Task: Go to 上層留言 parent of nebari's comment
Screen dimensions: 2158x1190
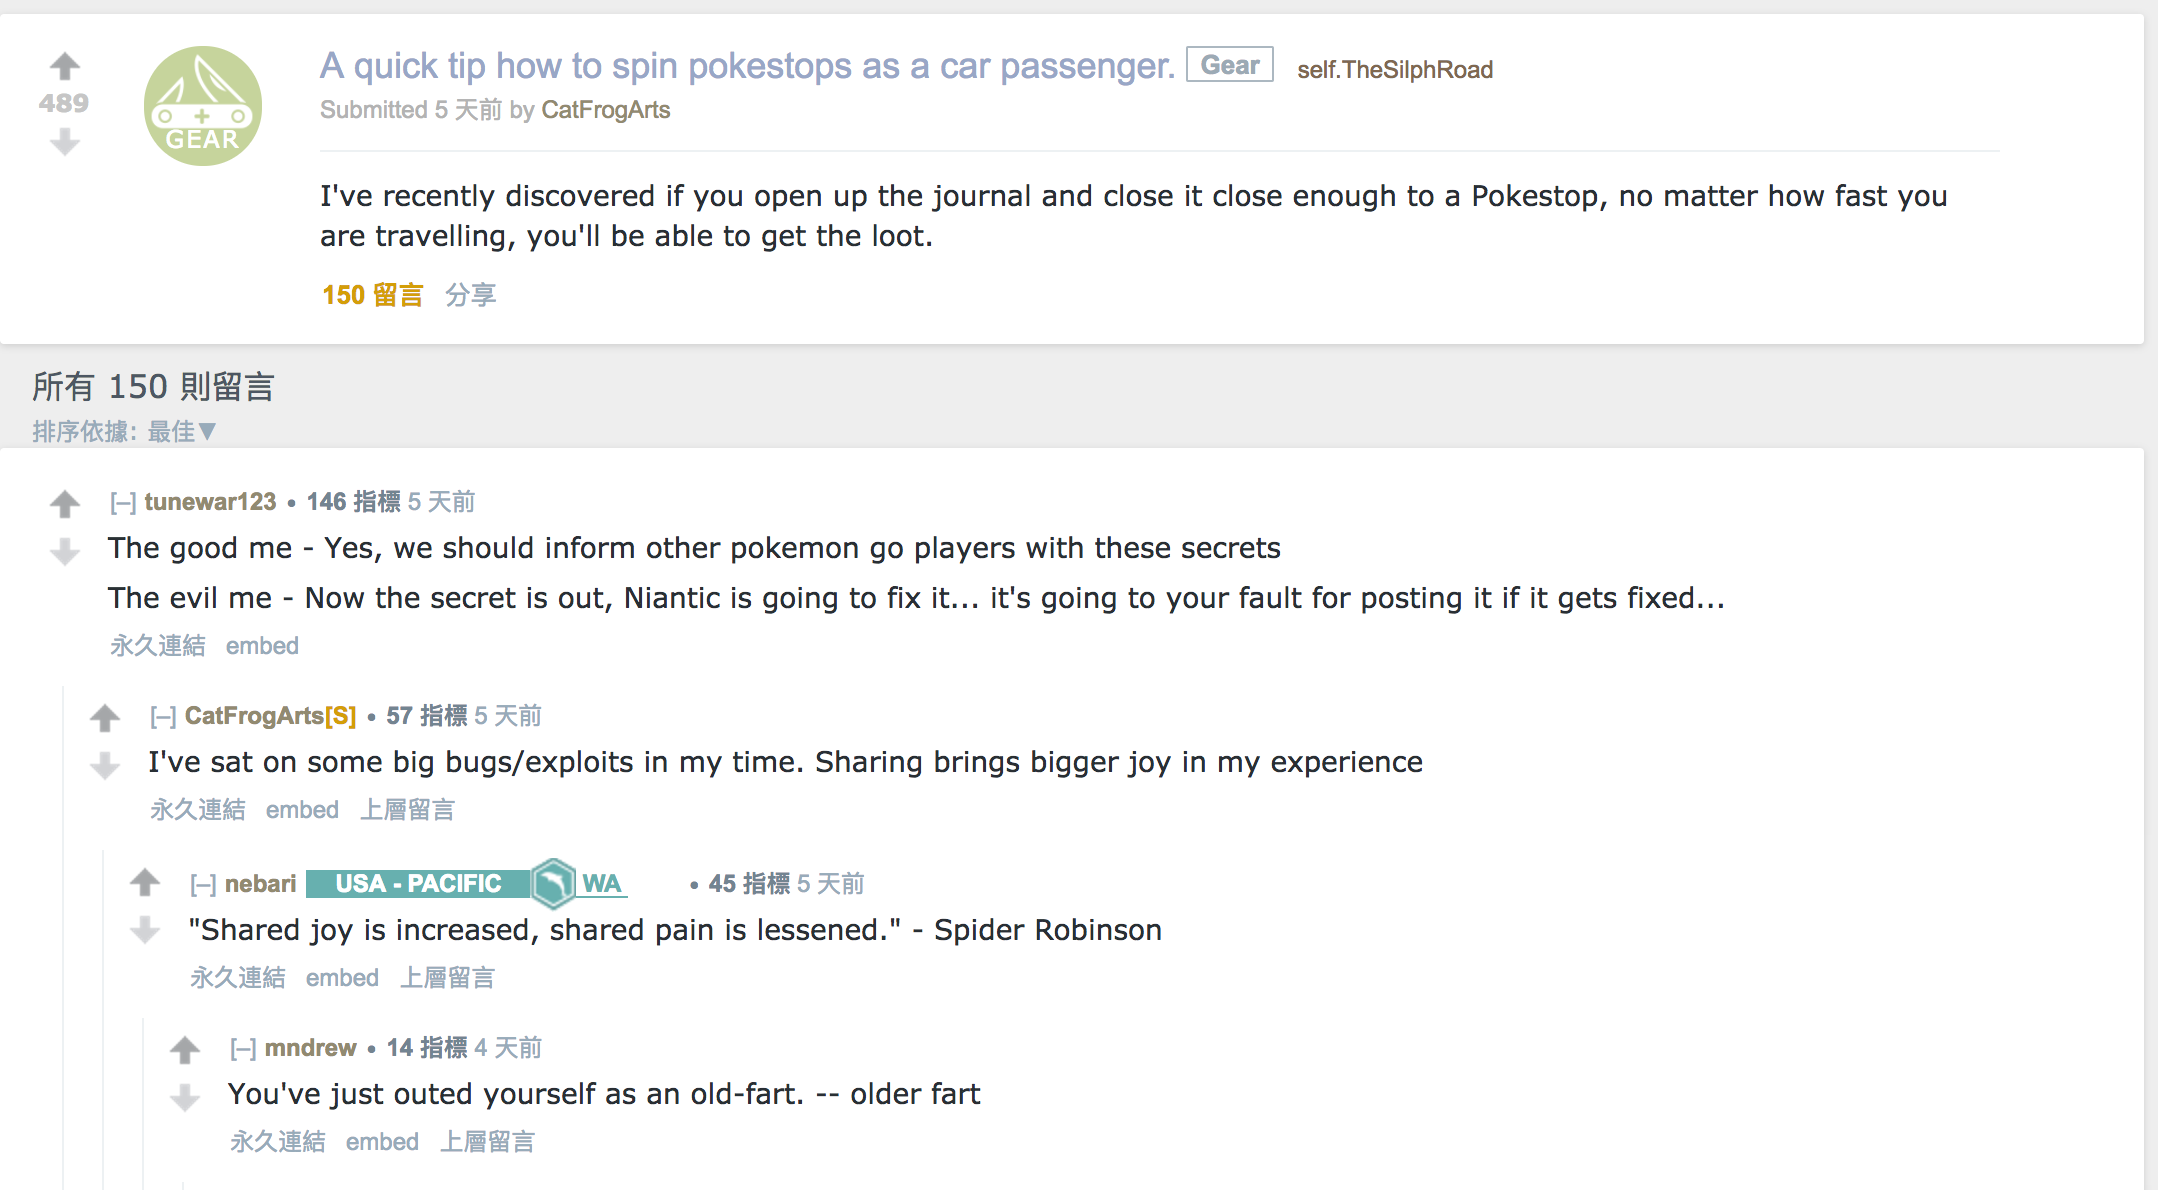Action: [x=447, y=978]
